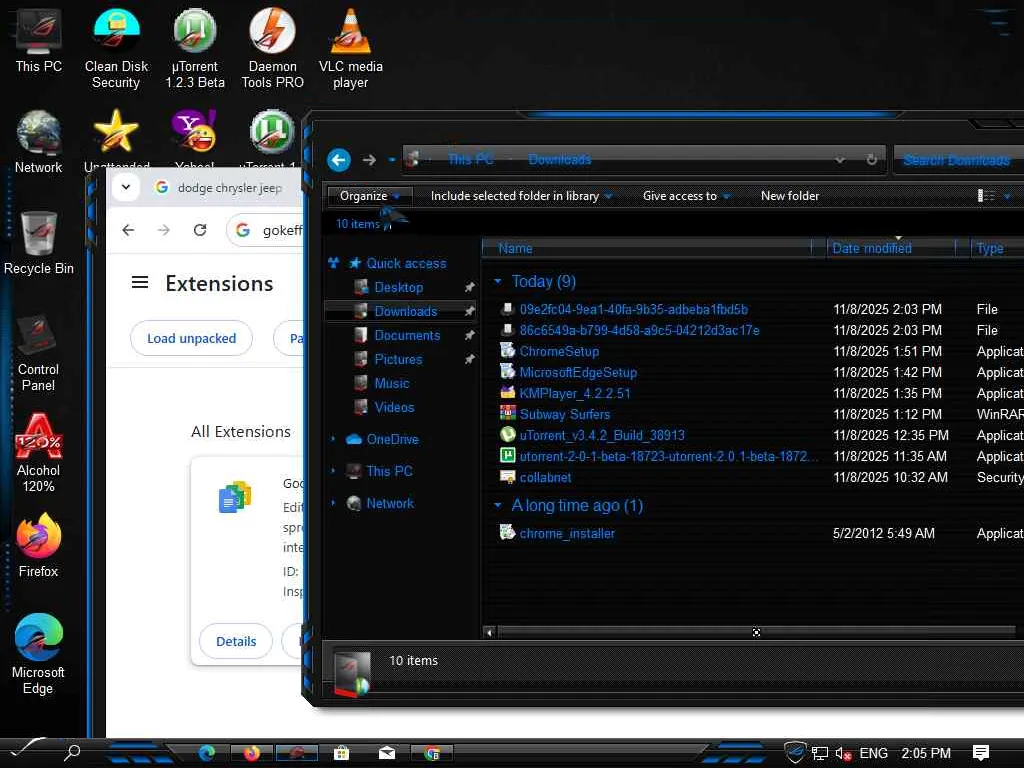This screenshot has height=768, width=1024.
Task: Open the Mail app on taskbar
Action: point(387,754)
